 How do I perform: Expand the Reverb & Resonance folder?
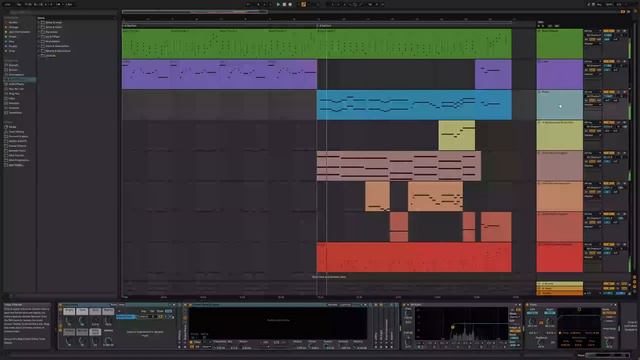coord(39,51)
